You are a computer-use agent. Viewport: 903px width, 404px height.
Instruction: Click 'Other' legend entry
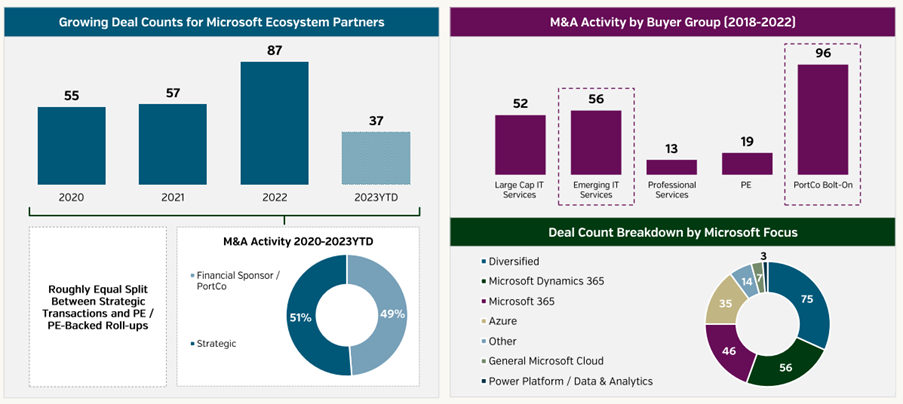click(498, 341)
